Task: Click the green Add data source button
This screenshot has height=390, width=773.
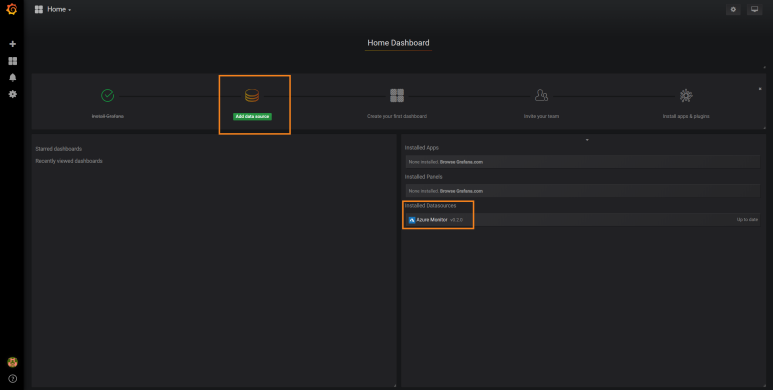Action: (x=252, y=116)
